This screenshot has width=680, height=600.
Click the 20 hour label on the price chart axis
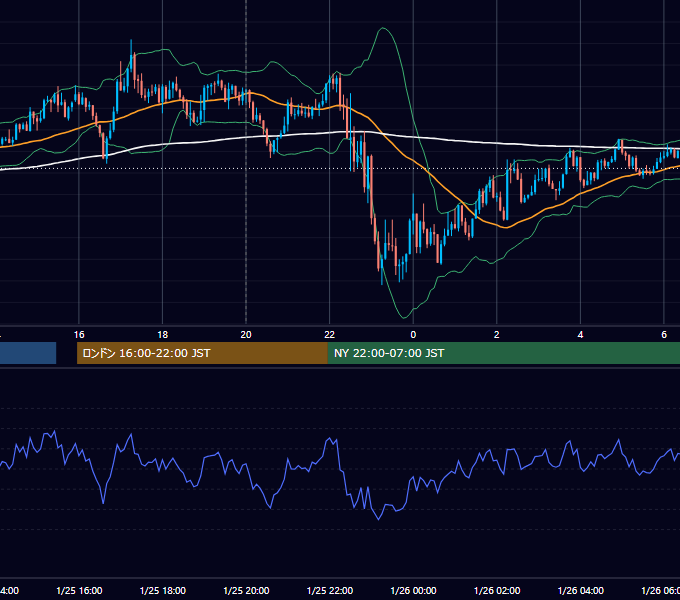click(x=246, y=335)
